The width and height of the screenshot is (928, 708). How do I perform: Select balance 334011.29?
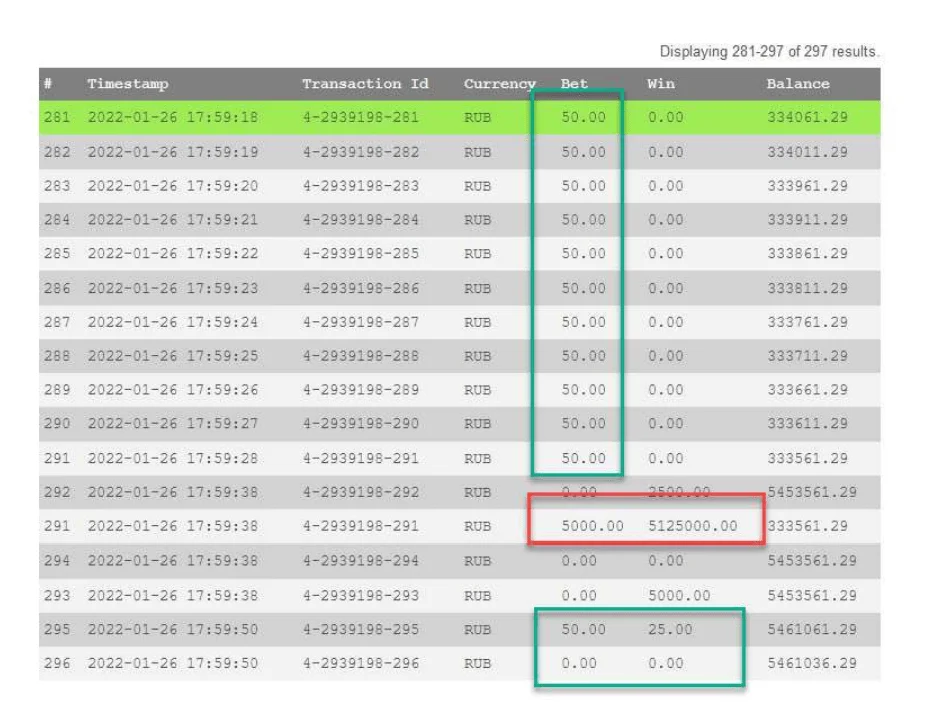click(807, 152)
